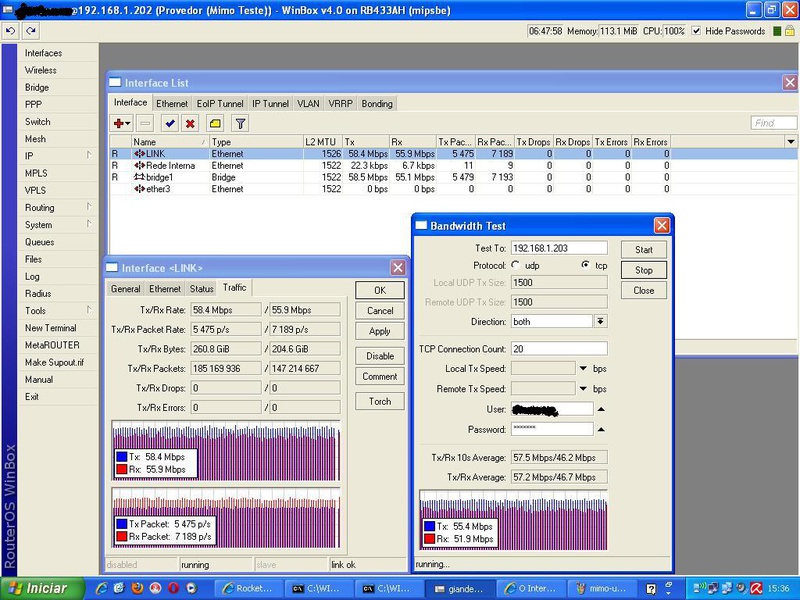
Task: Click the yellow Comment icon in toolbar
Action: tap(215, 123)
